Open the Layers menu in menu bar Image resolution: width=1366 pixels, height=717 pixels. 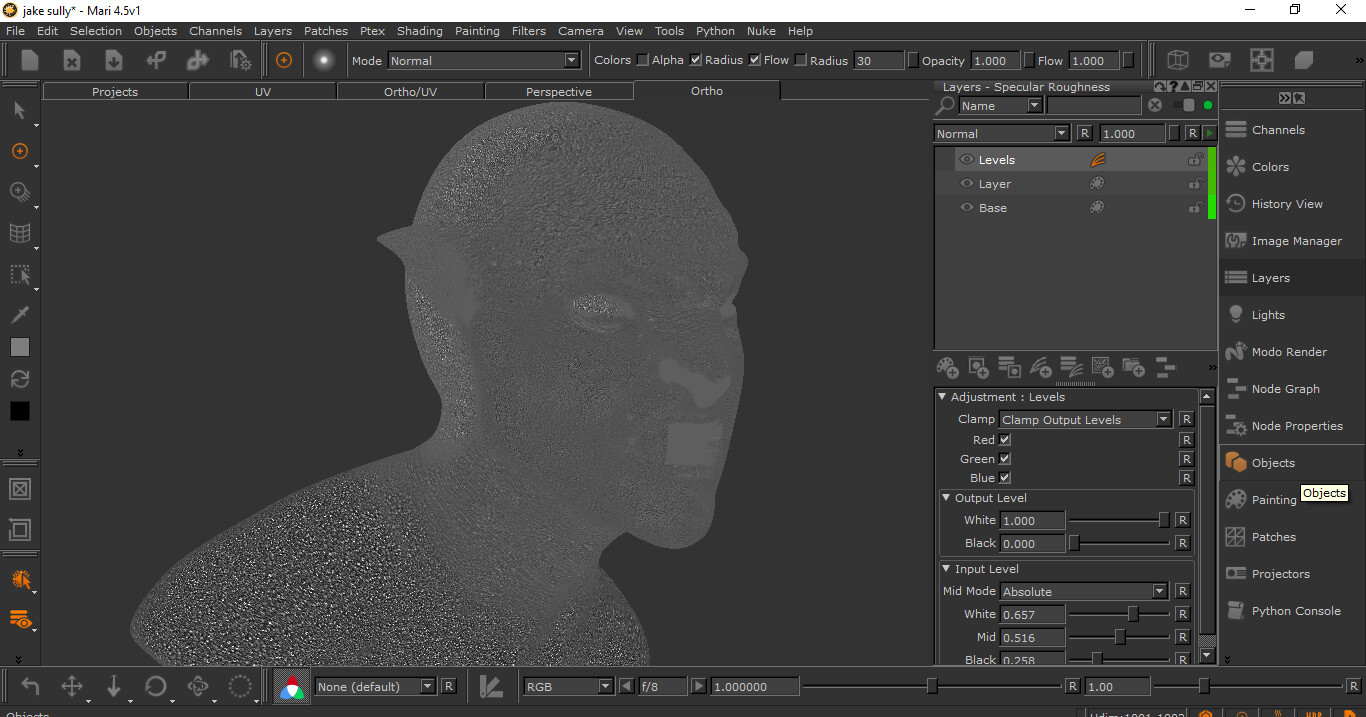tap(272, 31)
